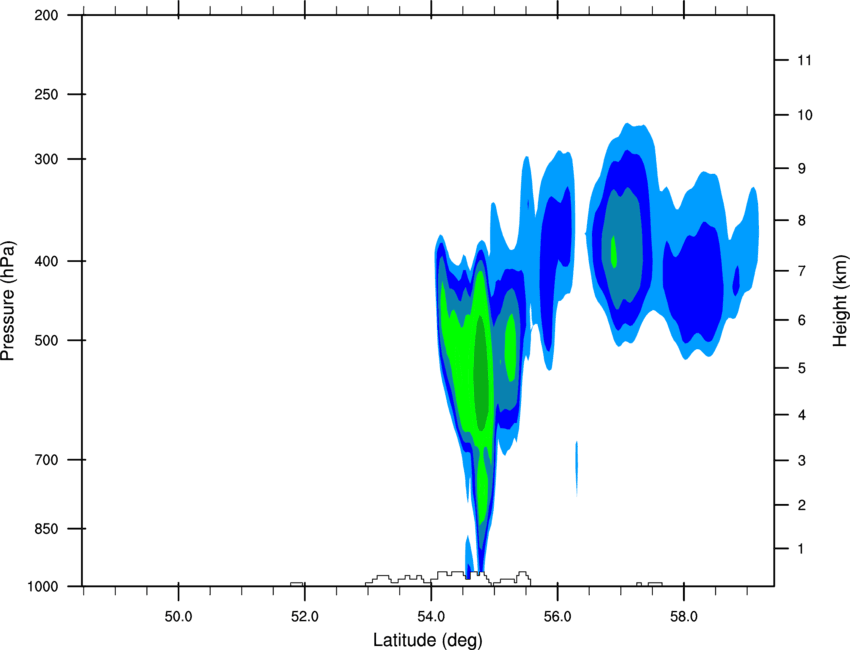Pick the 7 km height label
850x650 pixels.
coord(801,271)
